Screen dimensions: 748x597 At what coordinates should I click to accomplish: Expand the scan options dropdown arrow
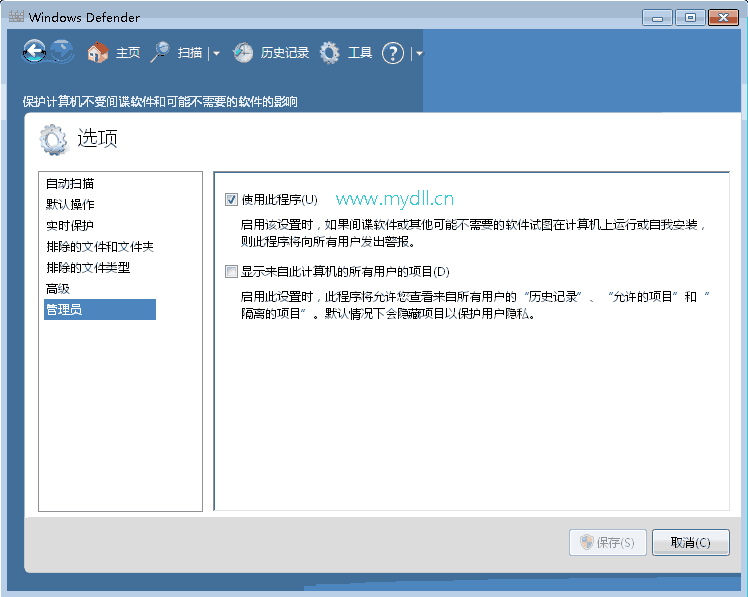216,53
